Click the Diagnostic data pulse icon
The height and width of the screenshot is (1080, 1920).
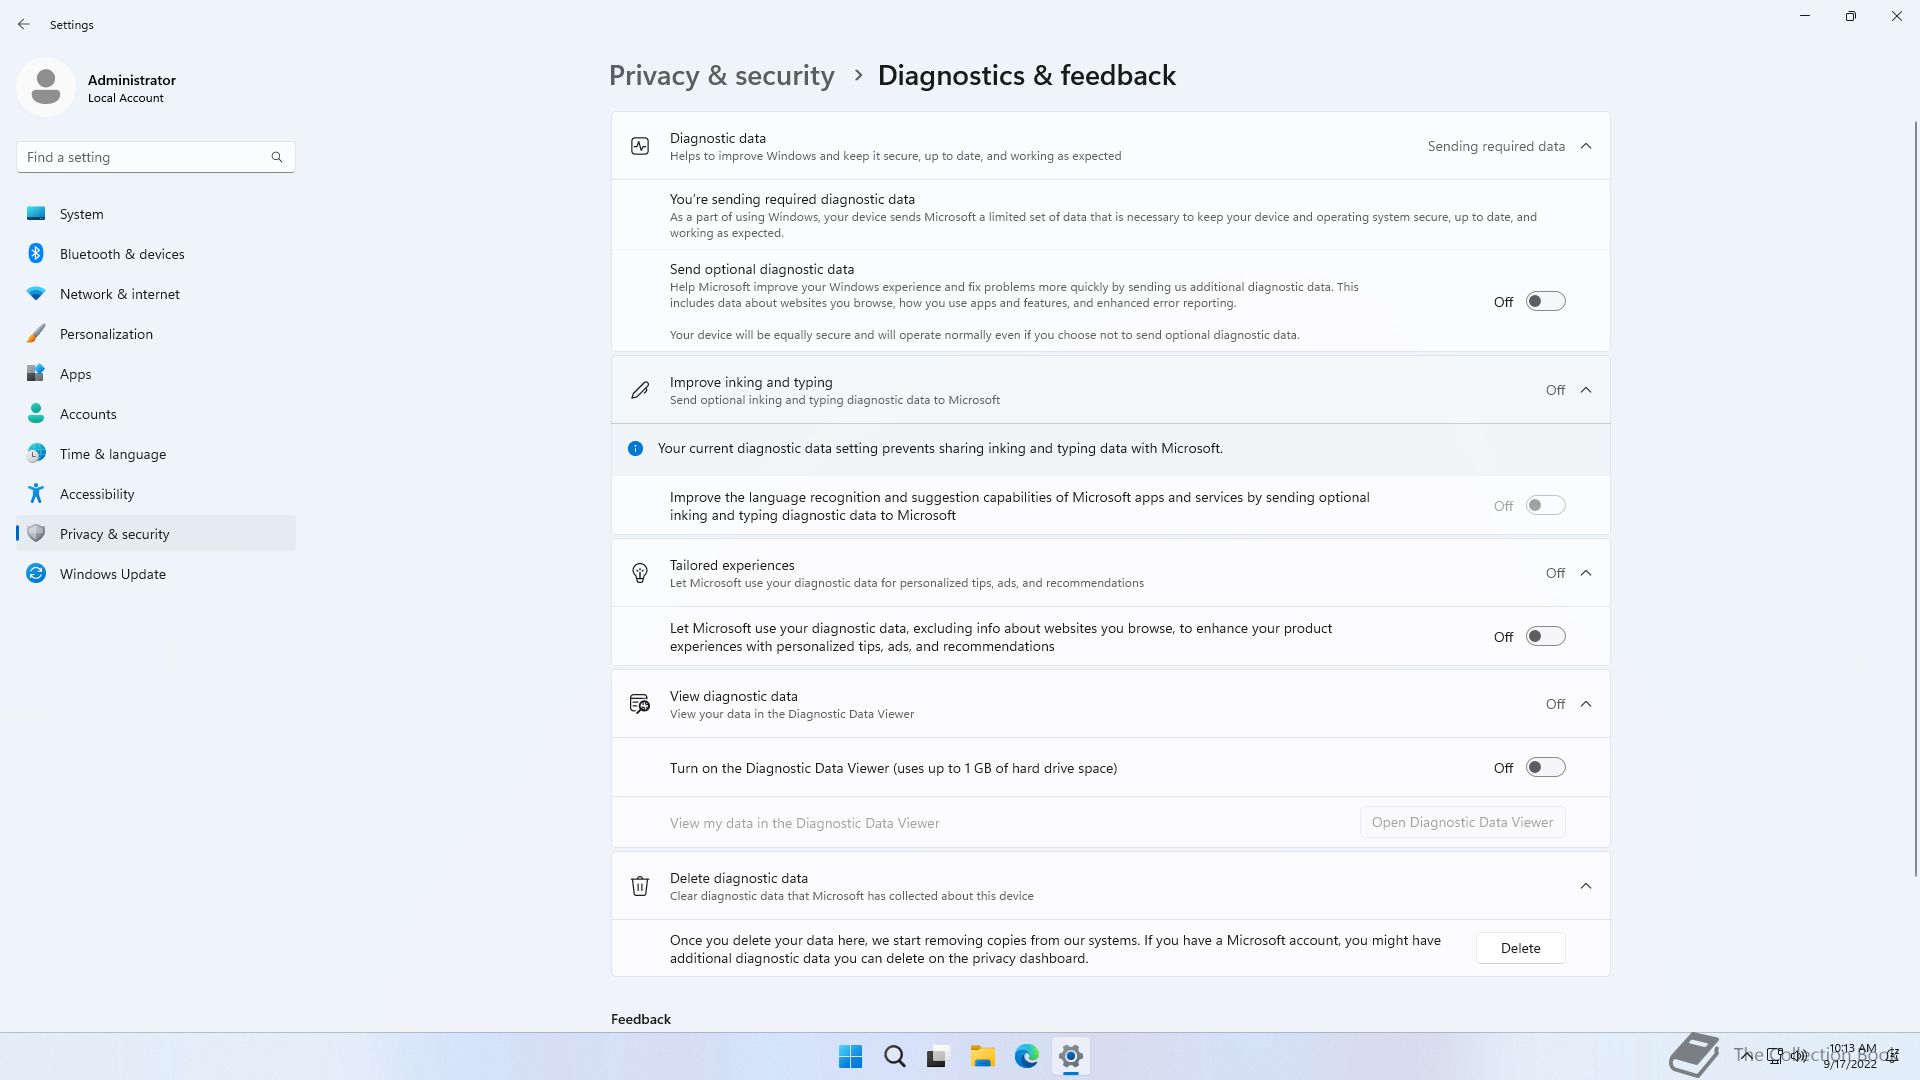coord(640,147)
